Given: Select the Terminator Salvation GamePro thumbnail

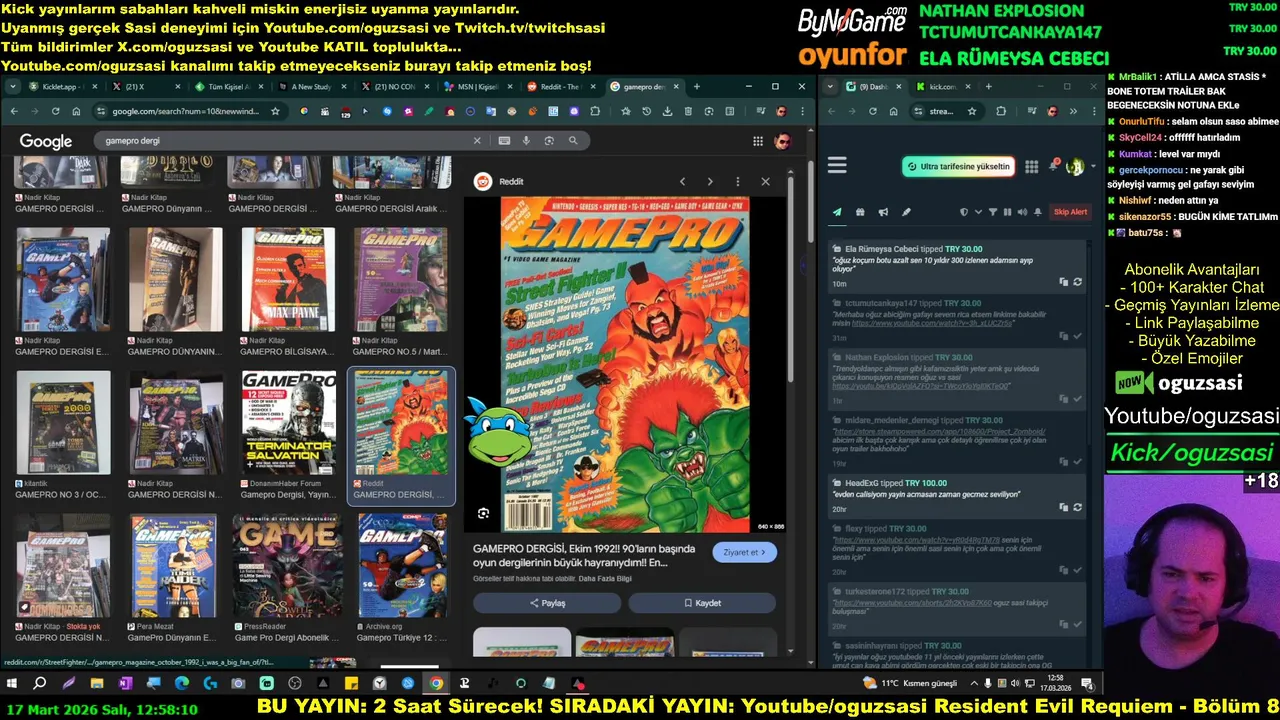Looking at the screenshot, I should (289, 422).
